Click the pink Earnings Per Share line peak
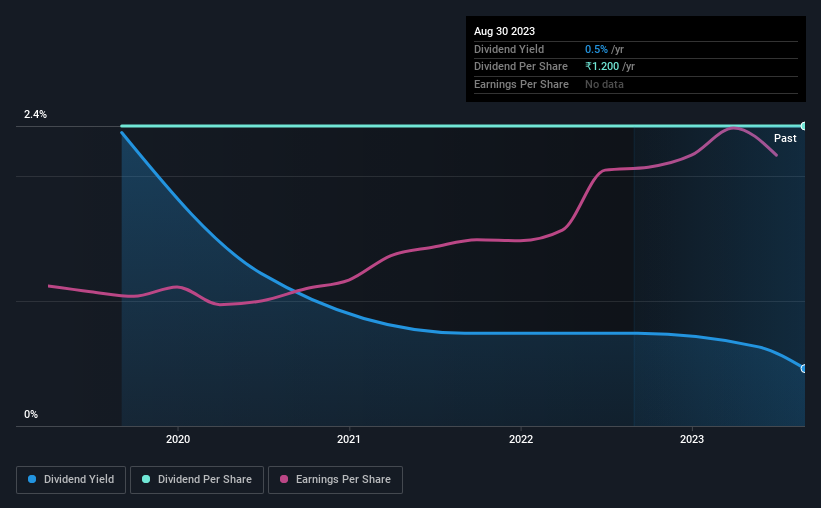This screenshot has width=821, height=508. coord(734,128)
